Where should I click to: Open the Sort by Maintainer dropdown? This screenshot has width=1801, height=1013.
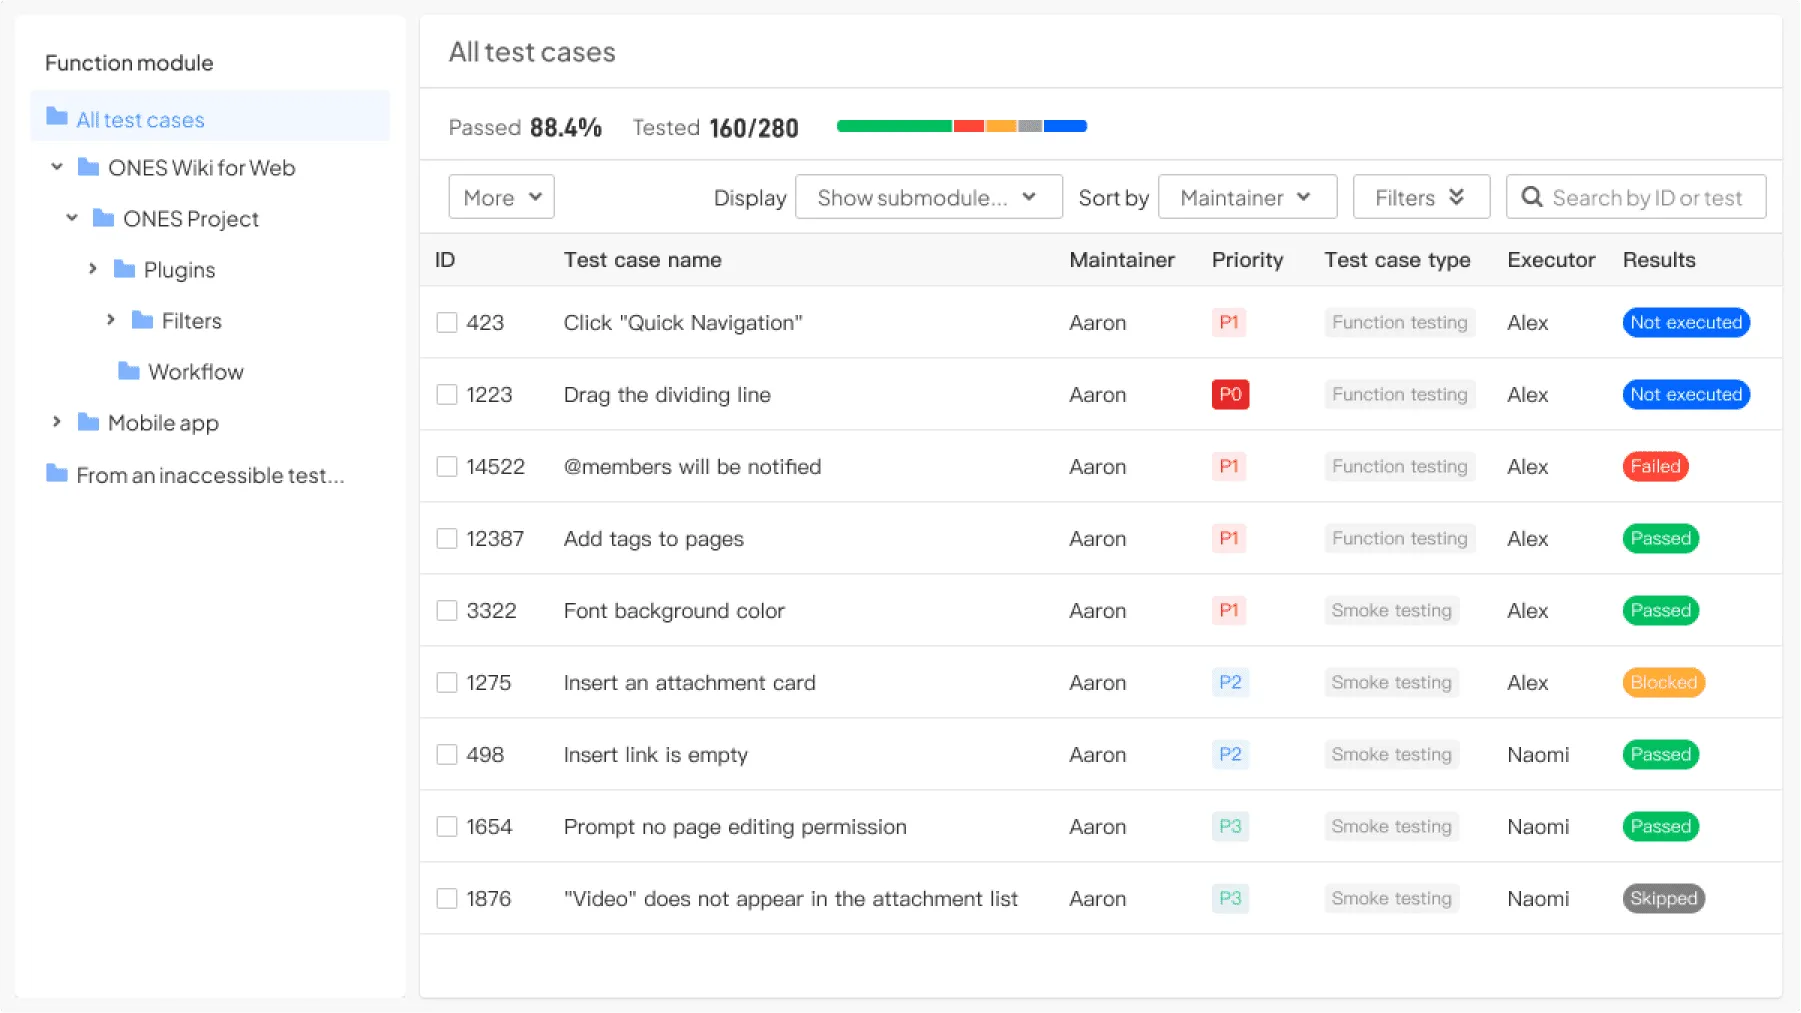click(1246, 197)
